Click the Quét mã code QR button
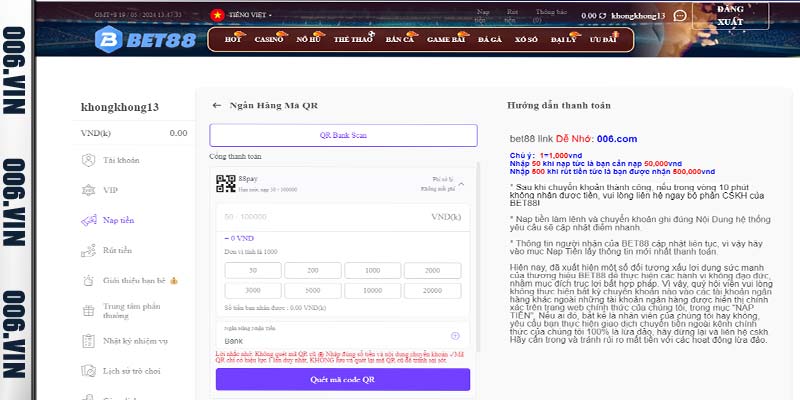This screenshot has width=800, height=400. click(x=343, y=380)
